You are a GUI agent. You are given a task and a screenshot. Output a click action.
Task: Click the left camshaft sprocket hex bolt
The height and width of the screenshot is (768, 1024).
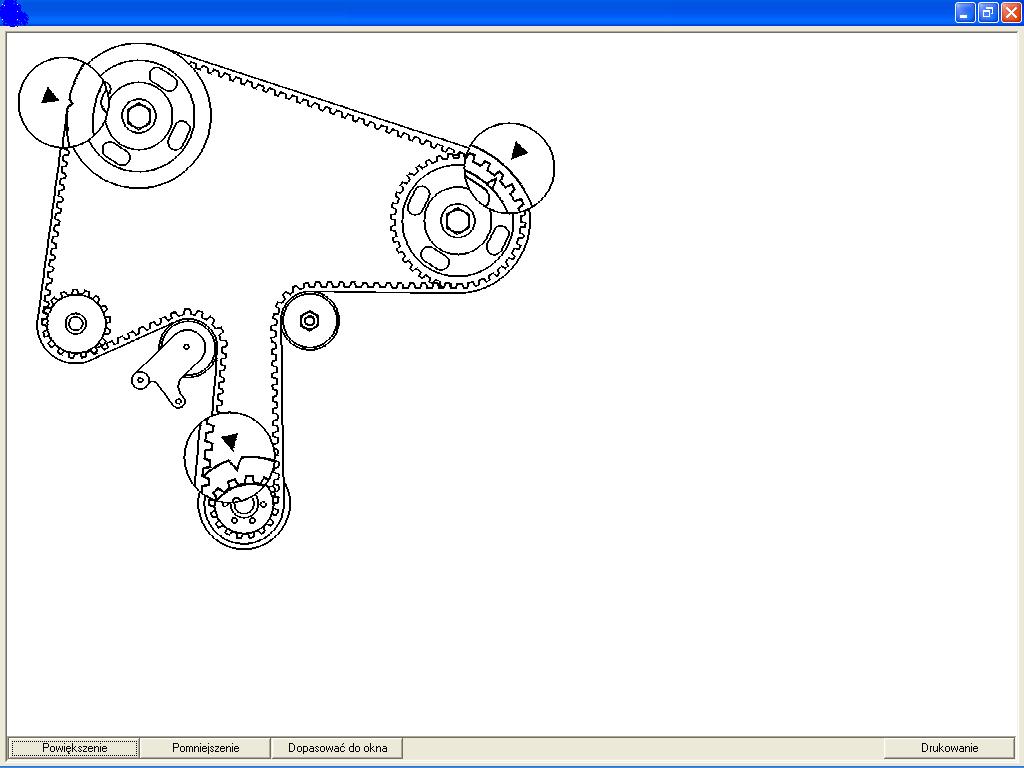[x=138, y=115]
